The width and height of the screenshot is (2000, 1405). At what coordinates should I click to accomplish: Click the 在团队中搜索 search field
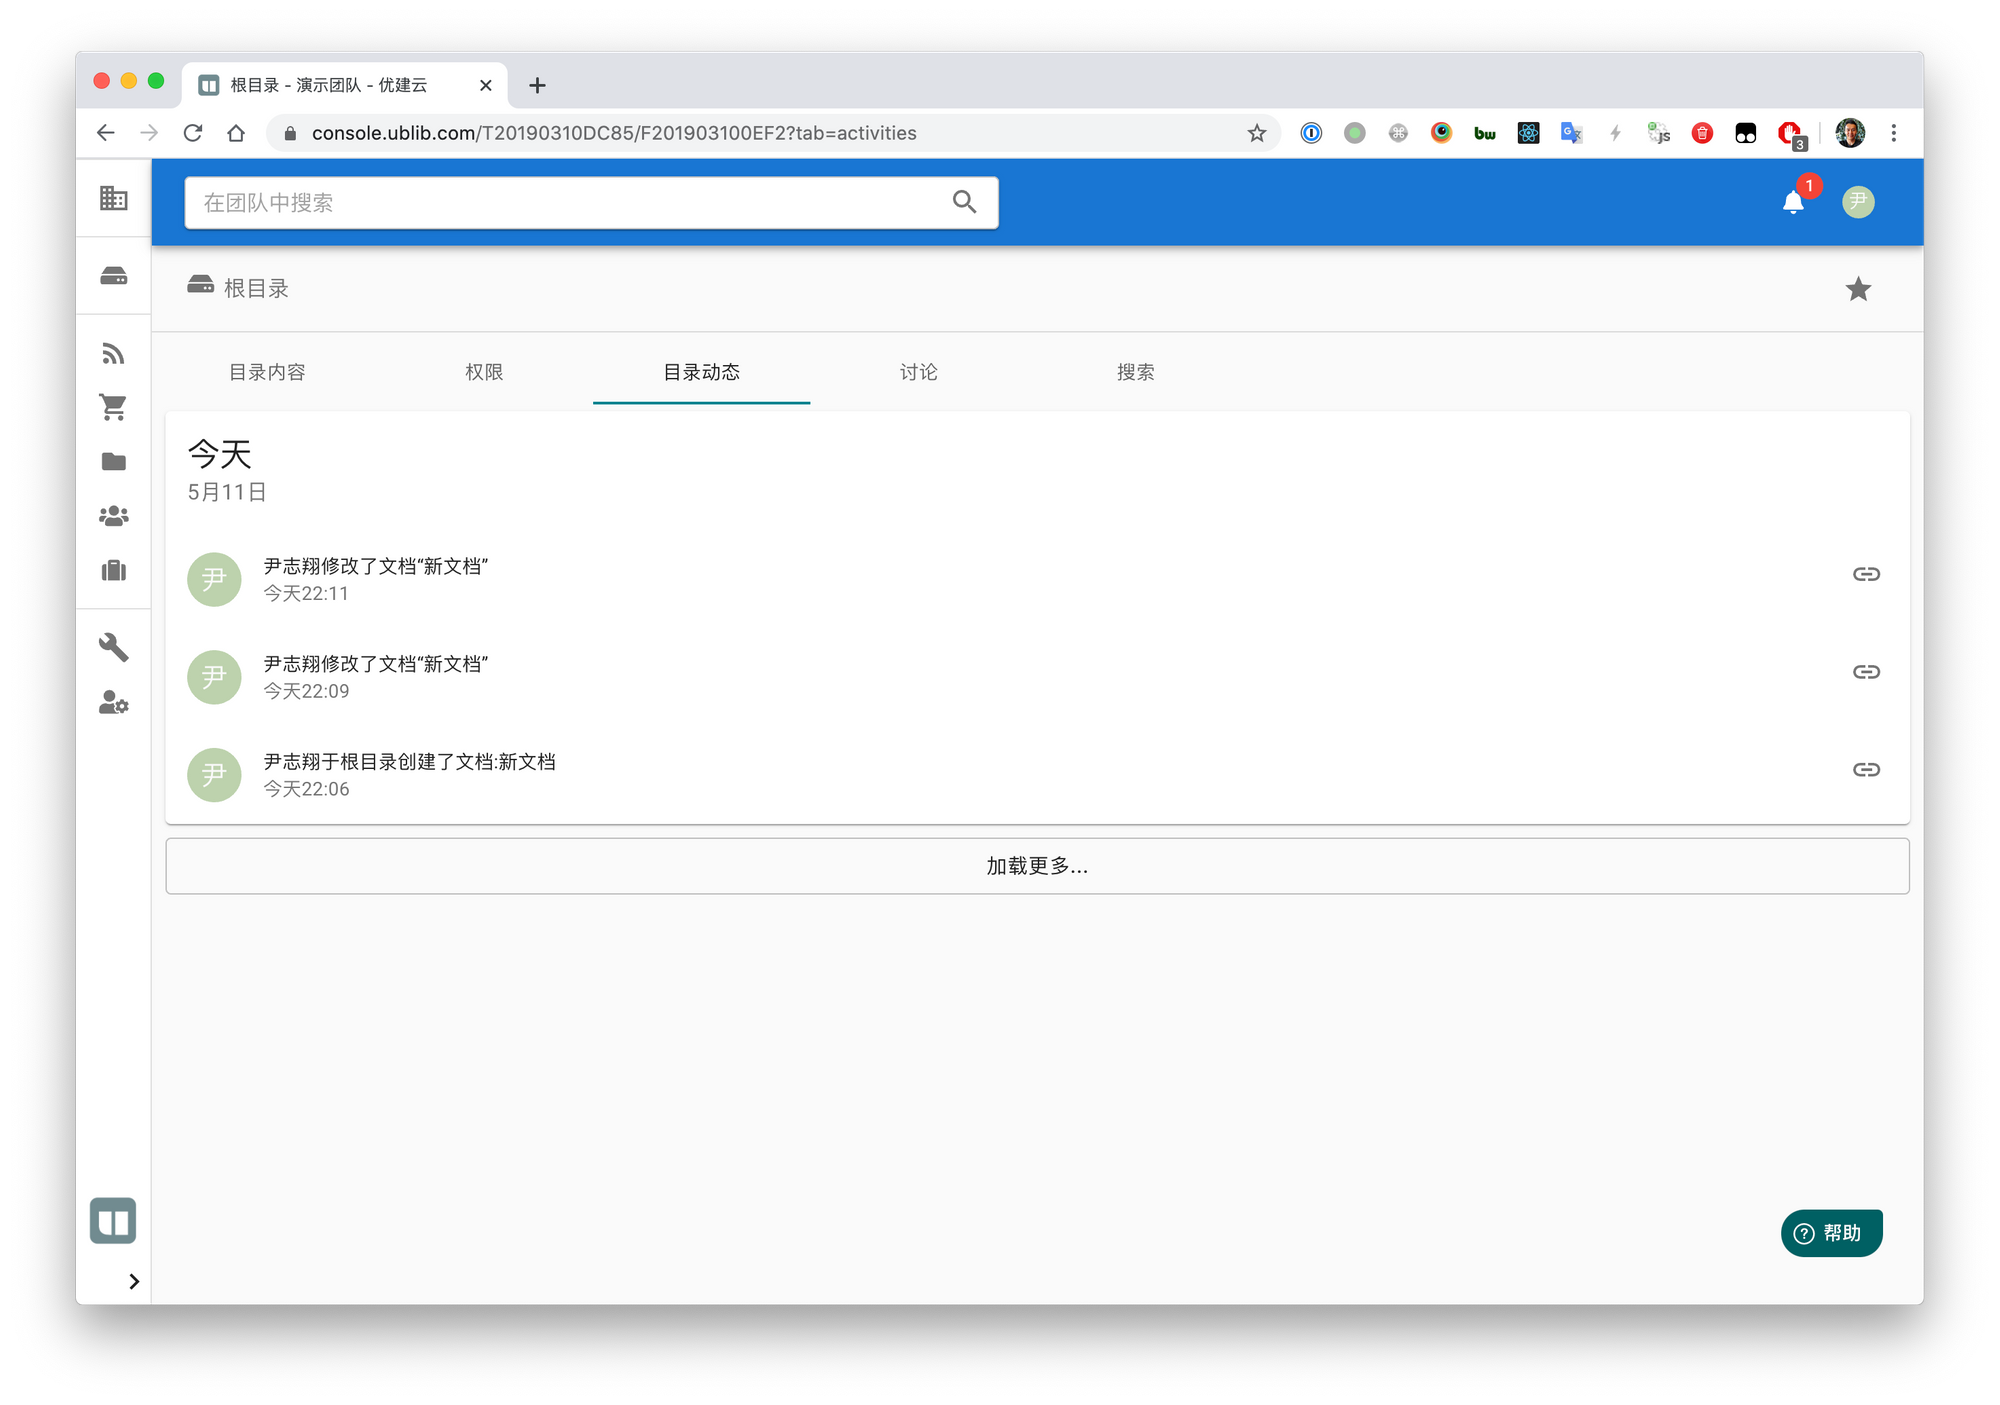(x=570, y=203)
